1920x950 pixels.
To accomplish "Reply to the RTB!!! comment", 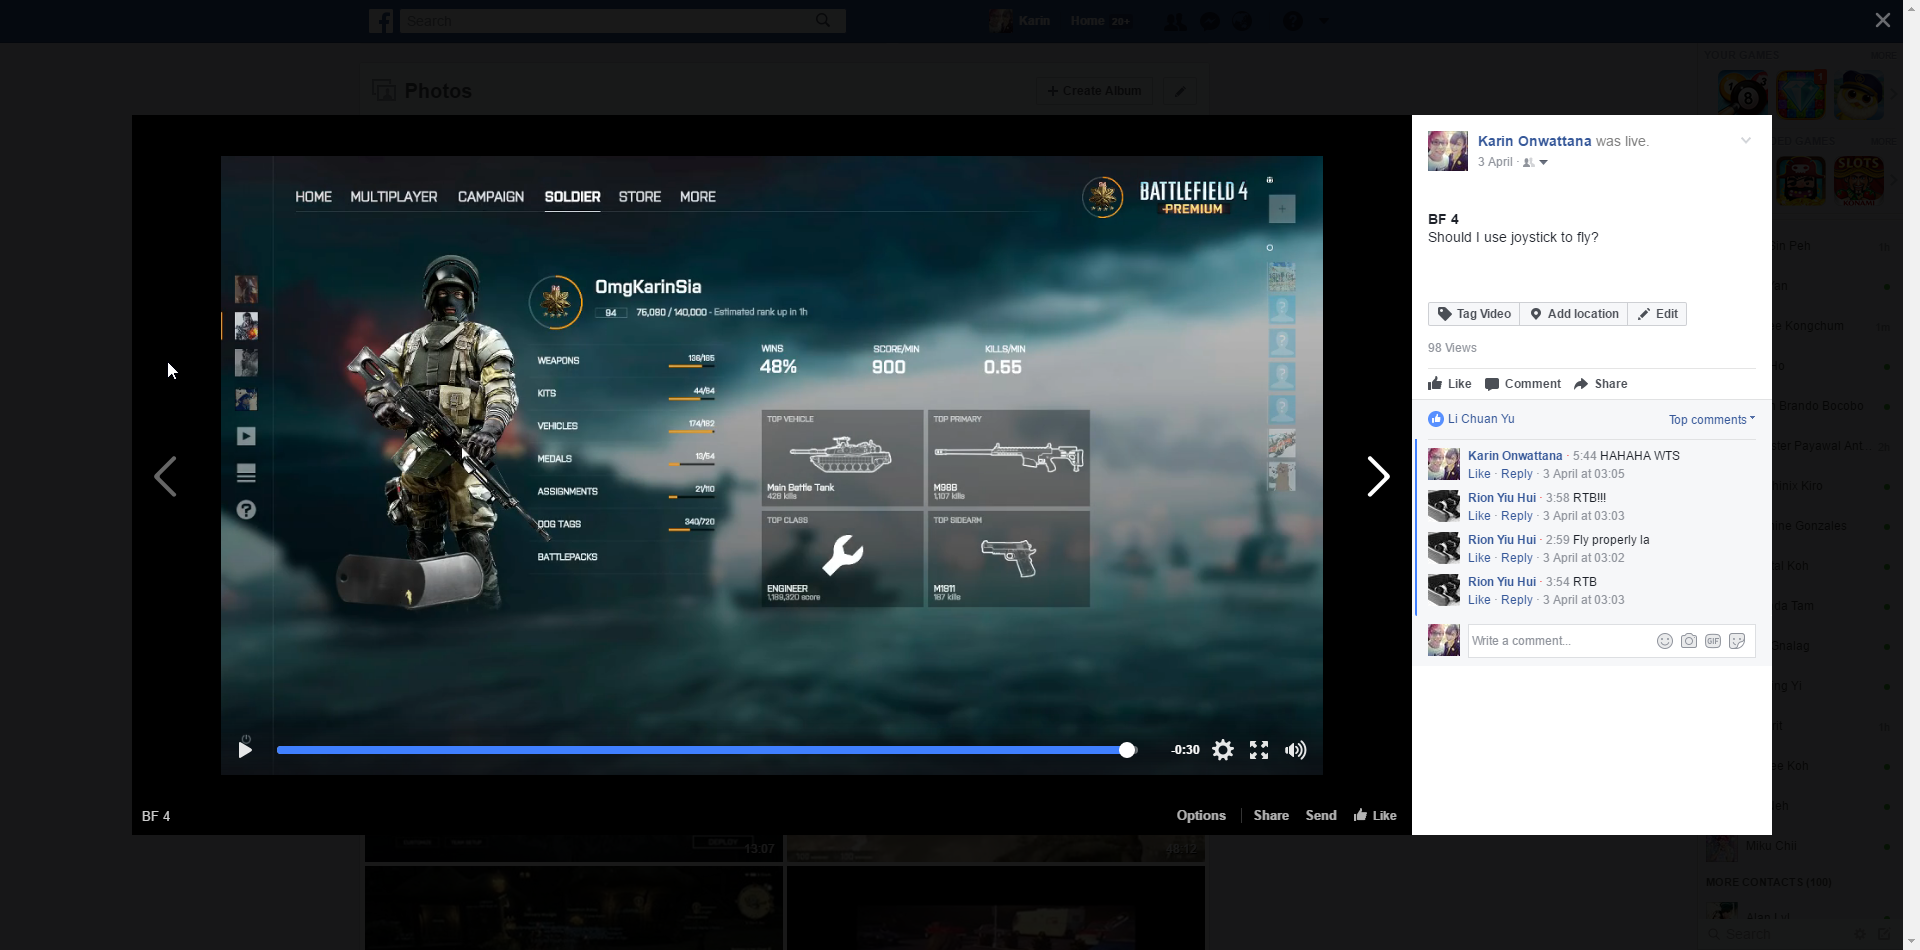I will click(1517, 516).
